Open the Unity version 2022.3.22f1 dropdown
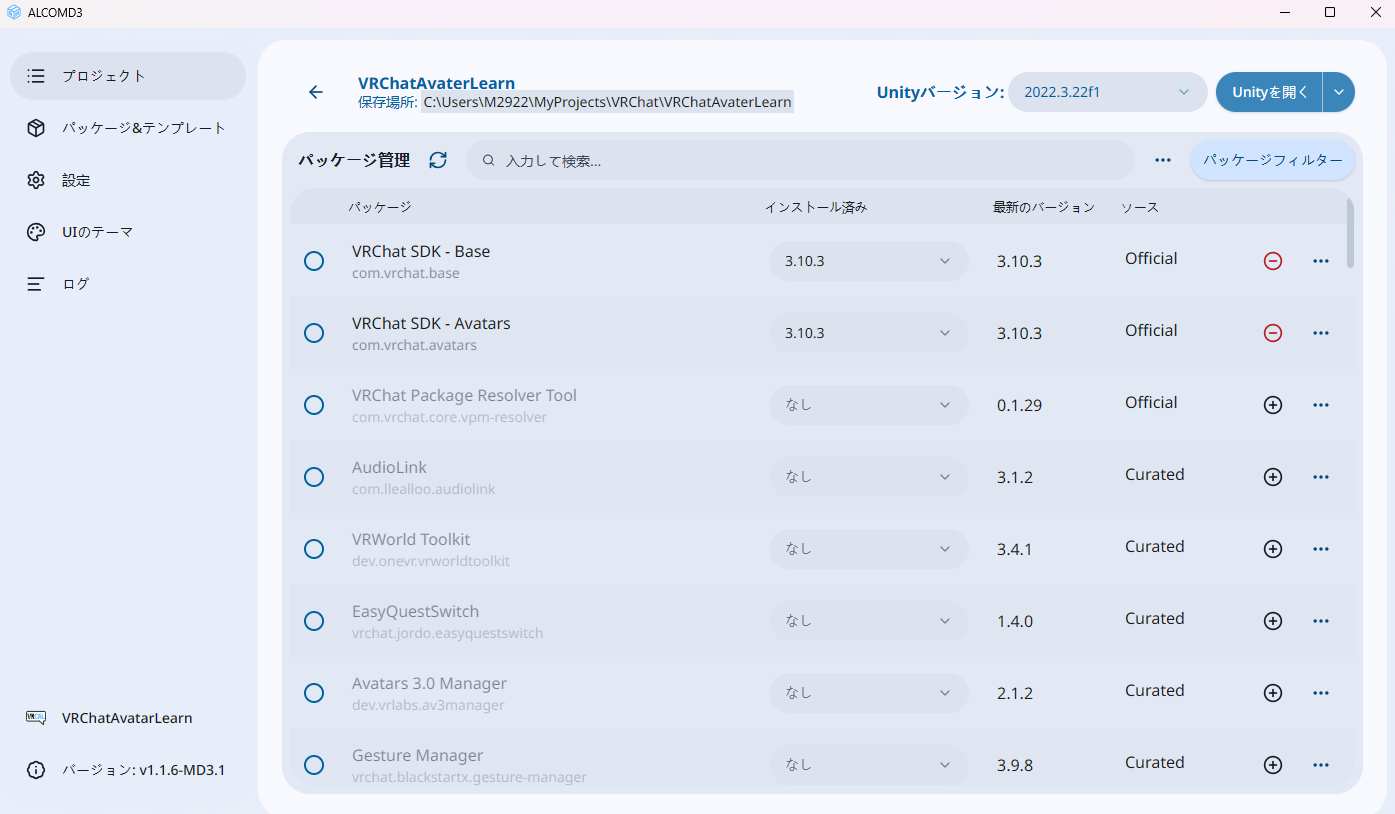1395x814 pixels. [1108, 92]
